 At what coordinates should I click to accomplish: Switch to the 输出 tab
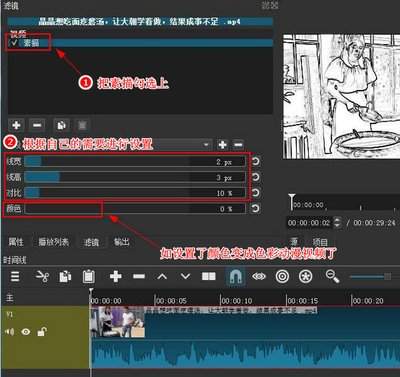121,242
